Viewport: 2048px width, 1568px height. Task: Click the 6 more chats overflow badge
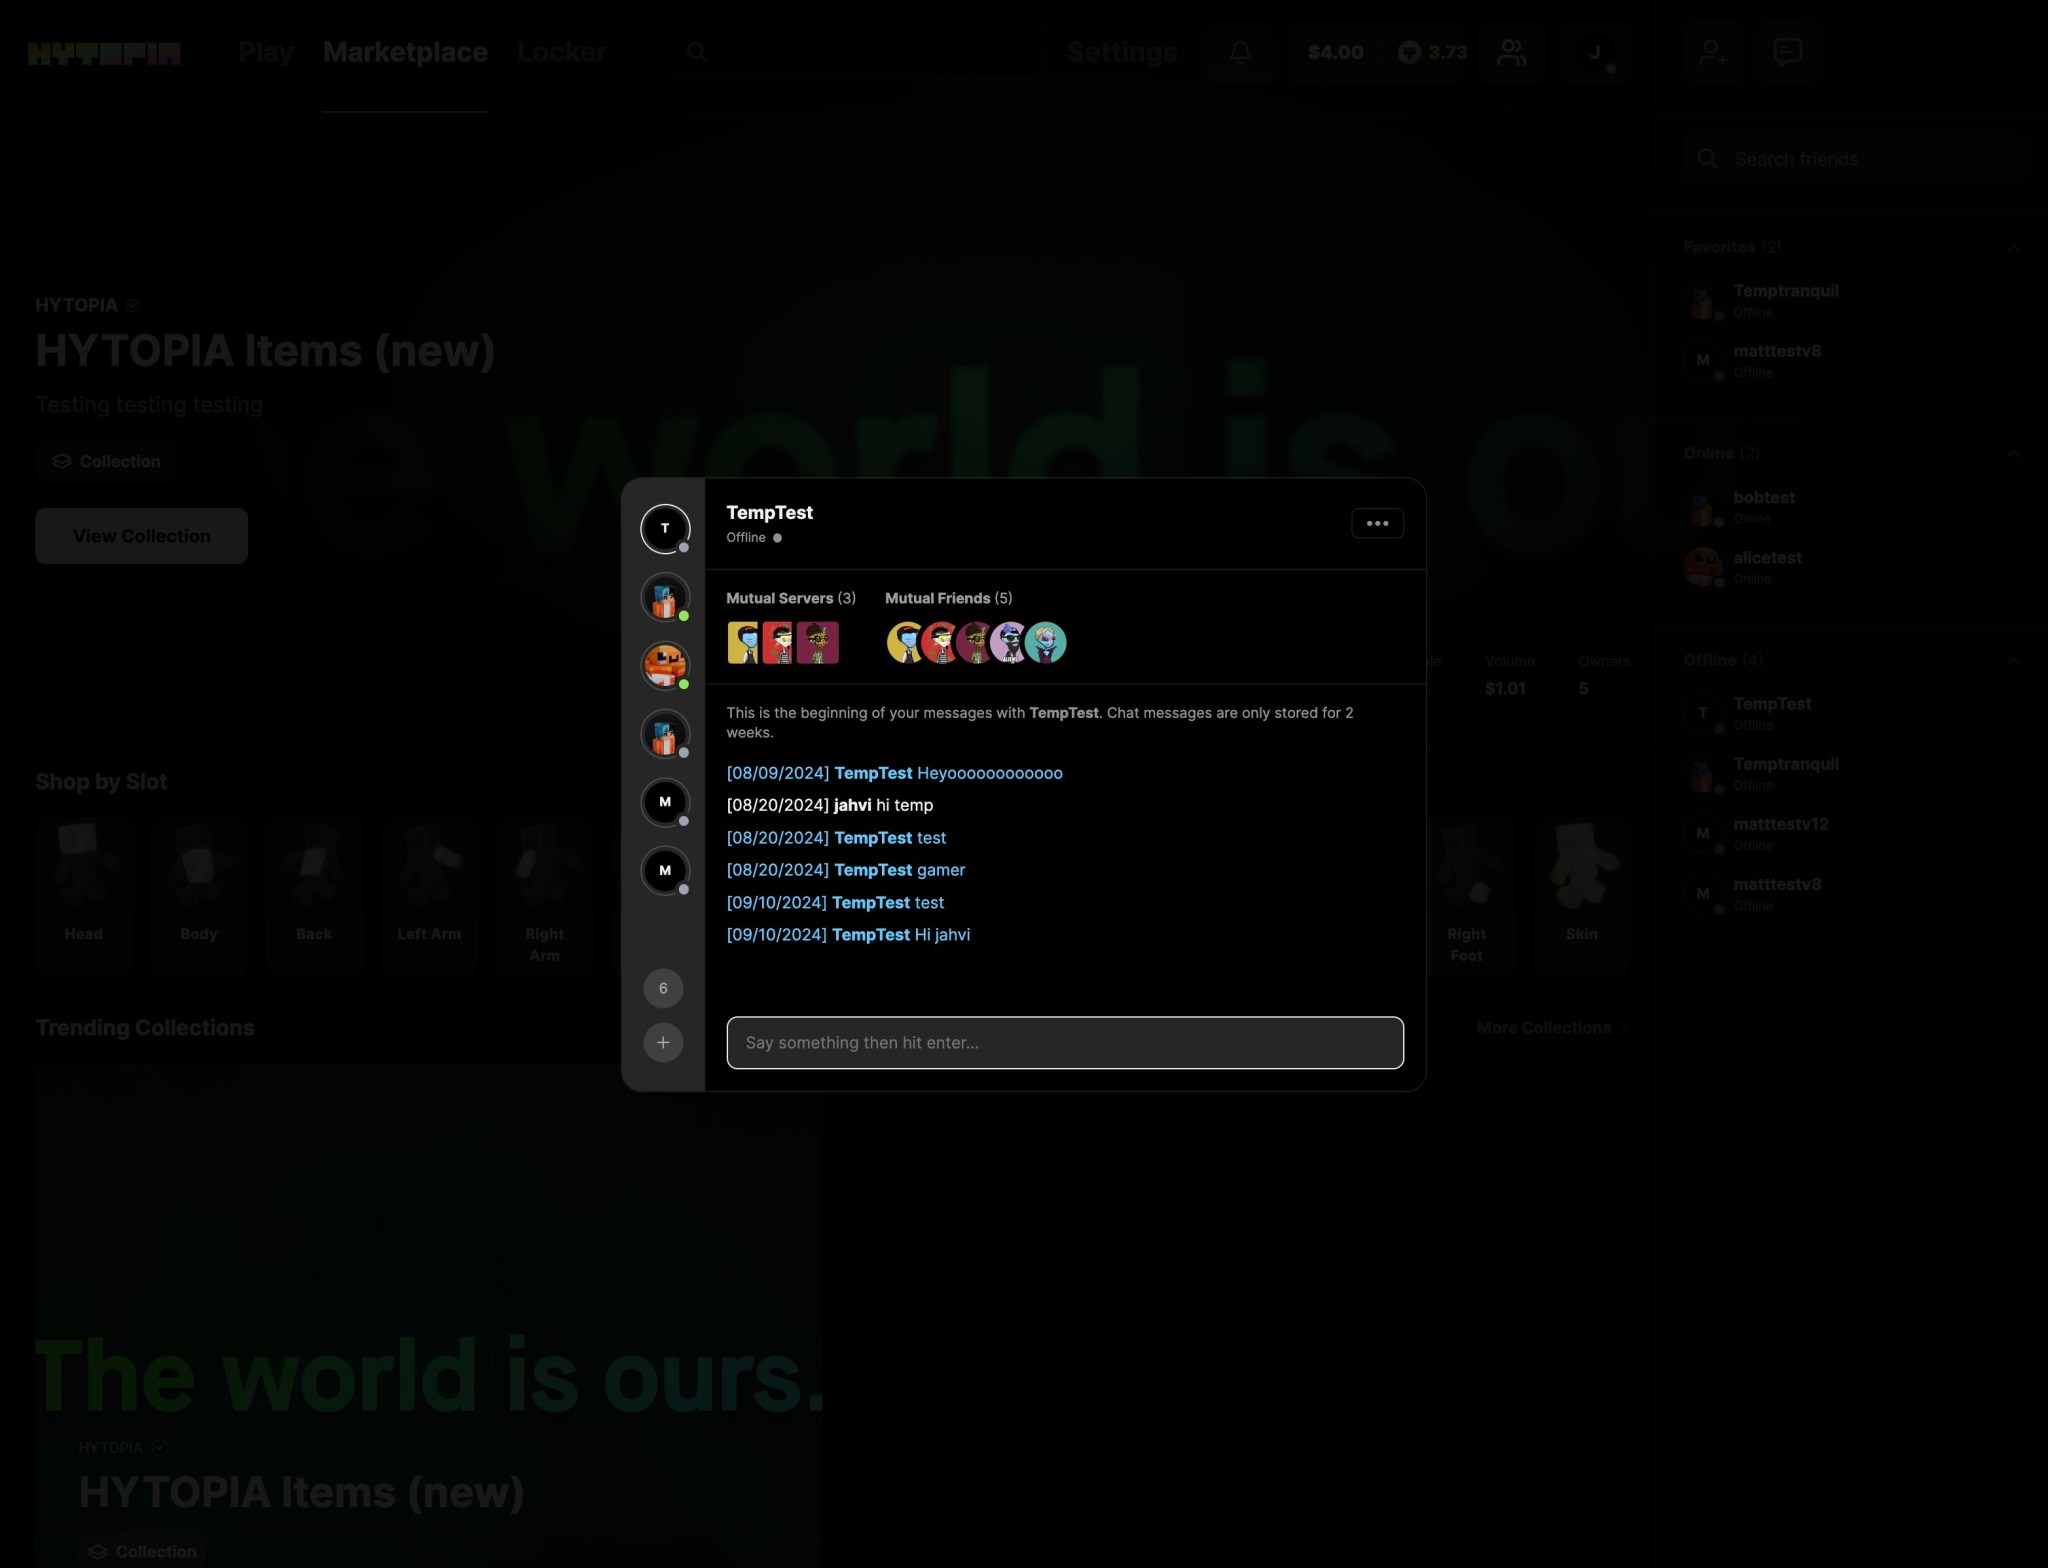[663, 988]
